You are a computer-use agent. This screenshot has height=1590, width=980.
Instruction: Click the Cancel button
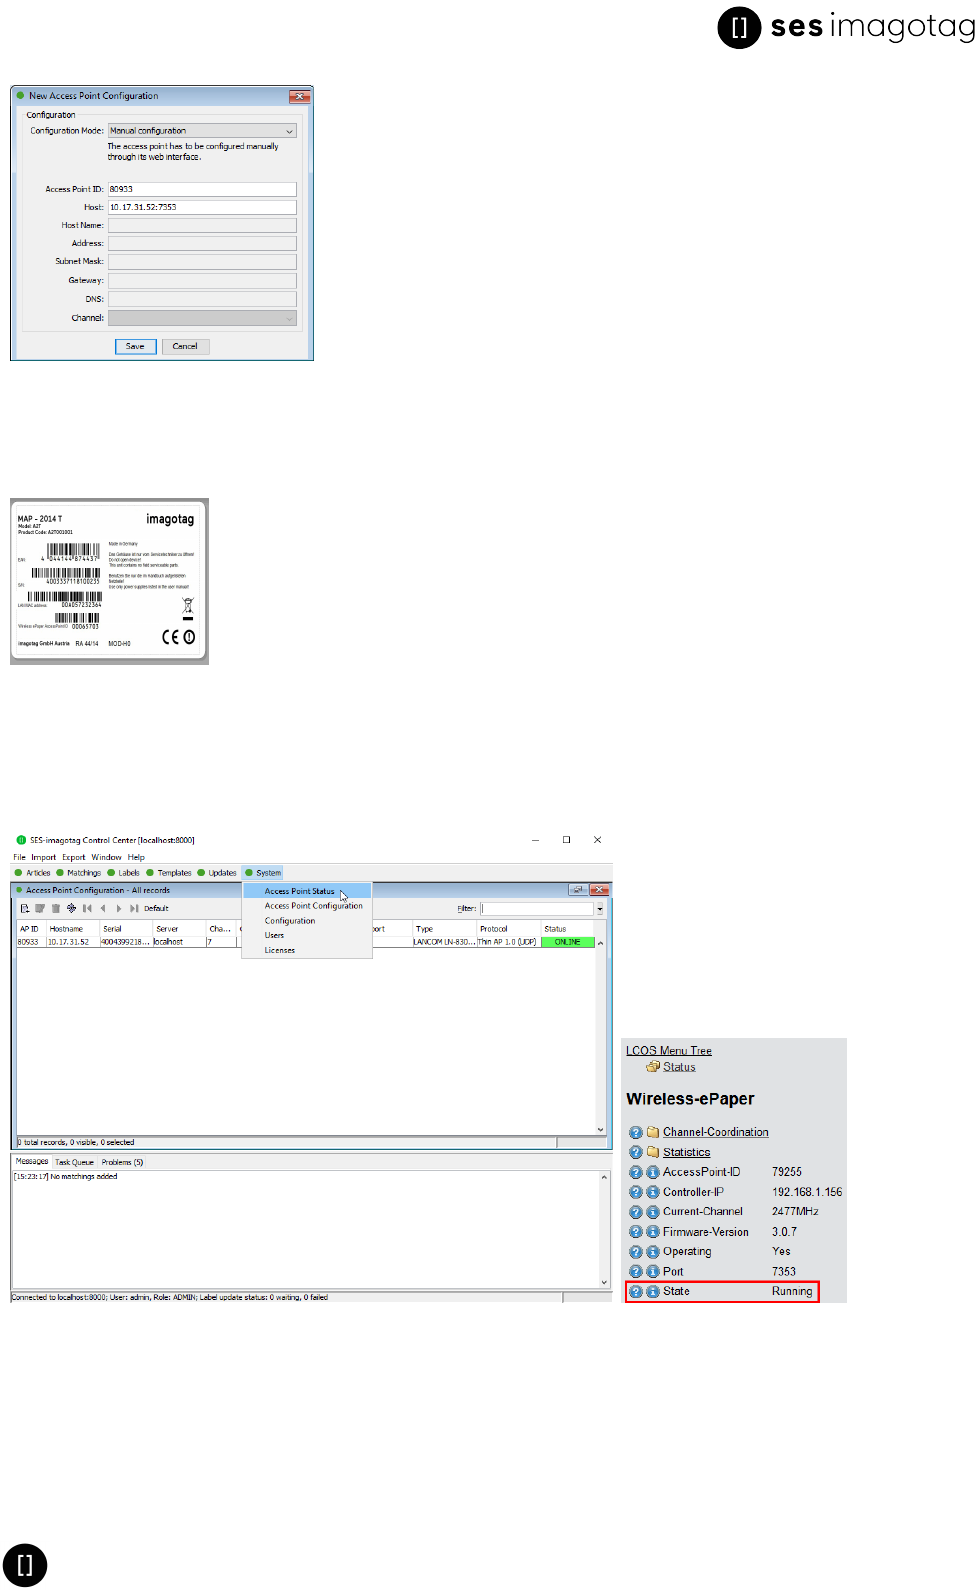coord(185,346)
